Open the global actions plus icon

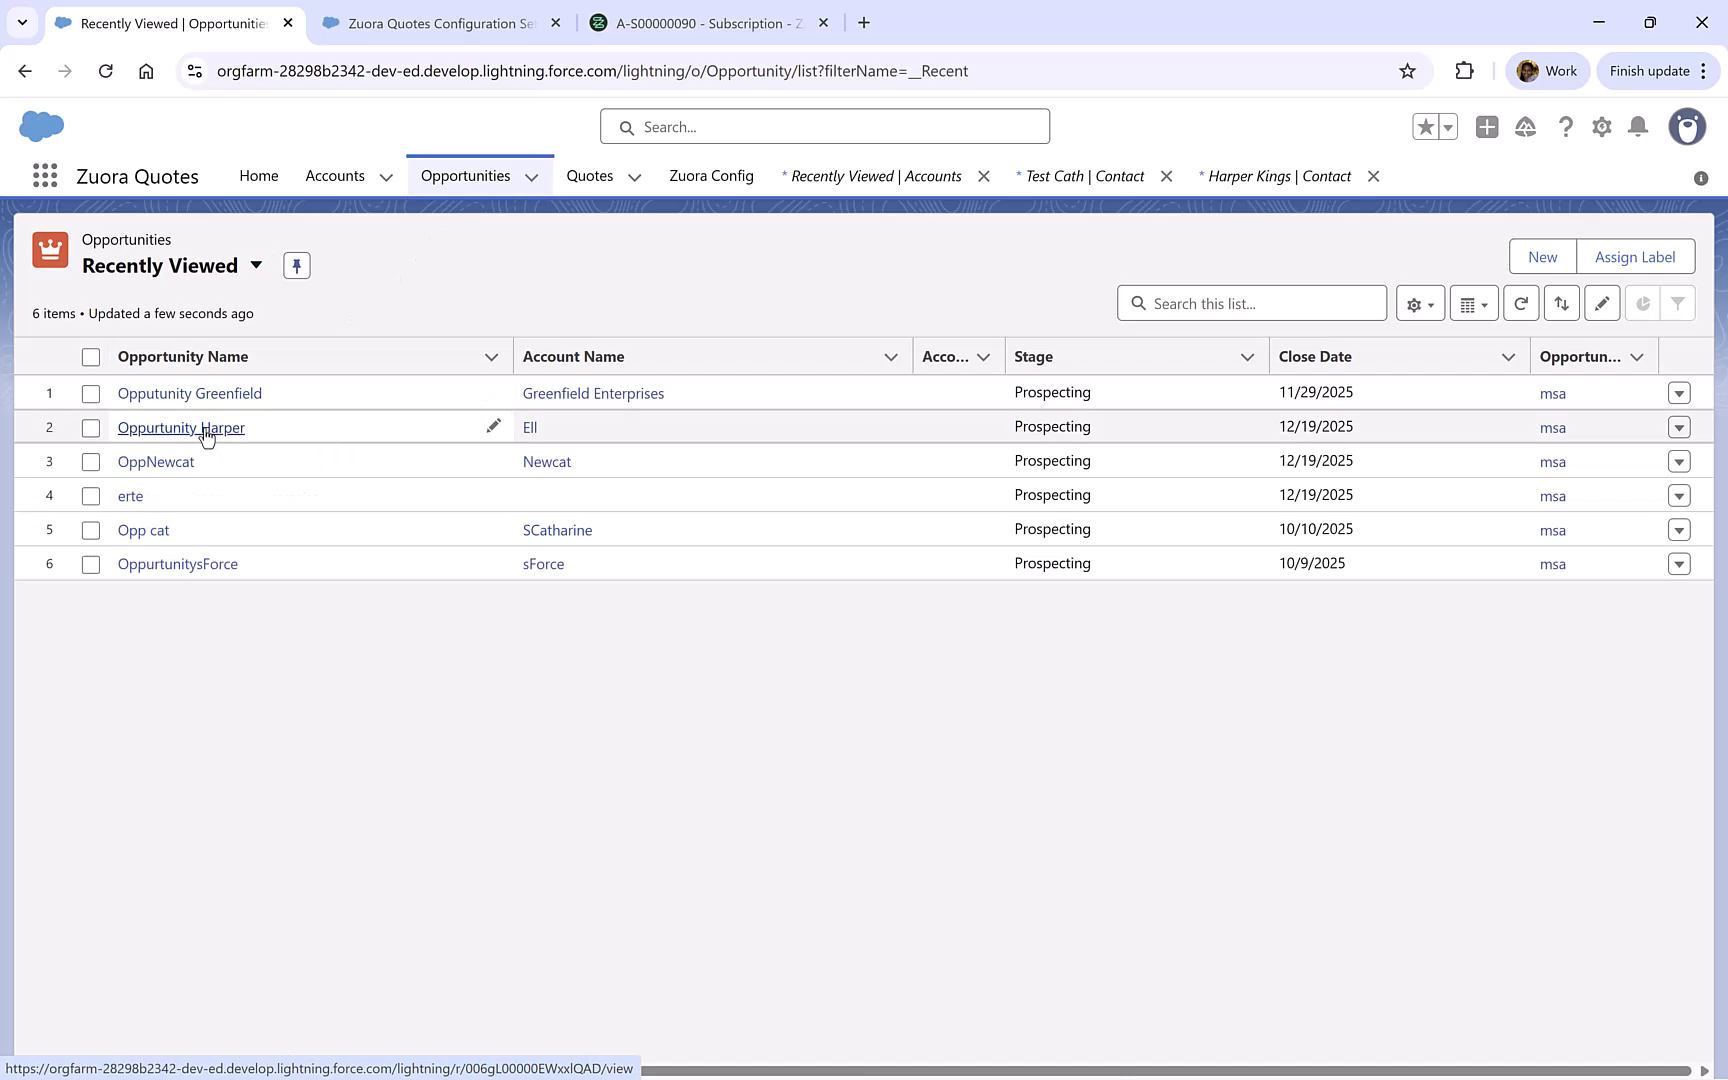(x=1487, y=127)
